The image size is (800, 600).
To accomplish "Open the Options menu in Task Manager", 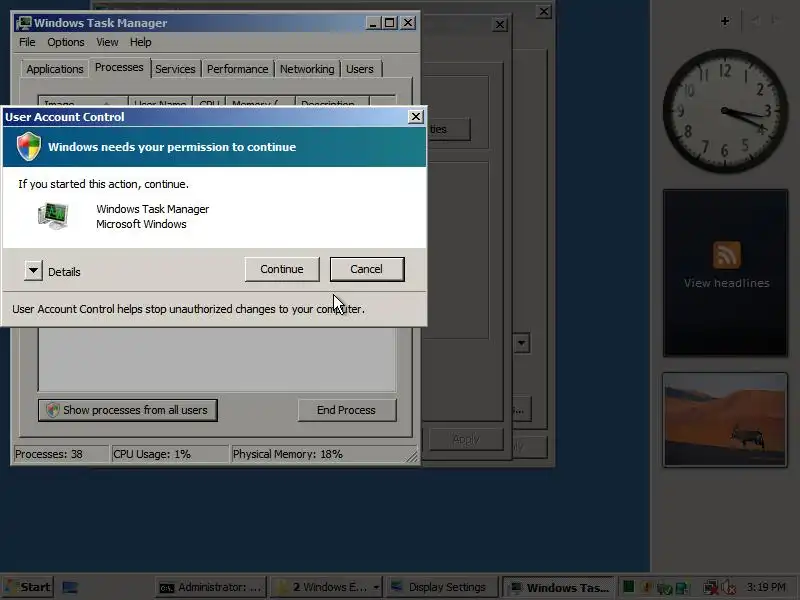I will 66,42.
